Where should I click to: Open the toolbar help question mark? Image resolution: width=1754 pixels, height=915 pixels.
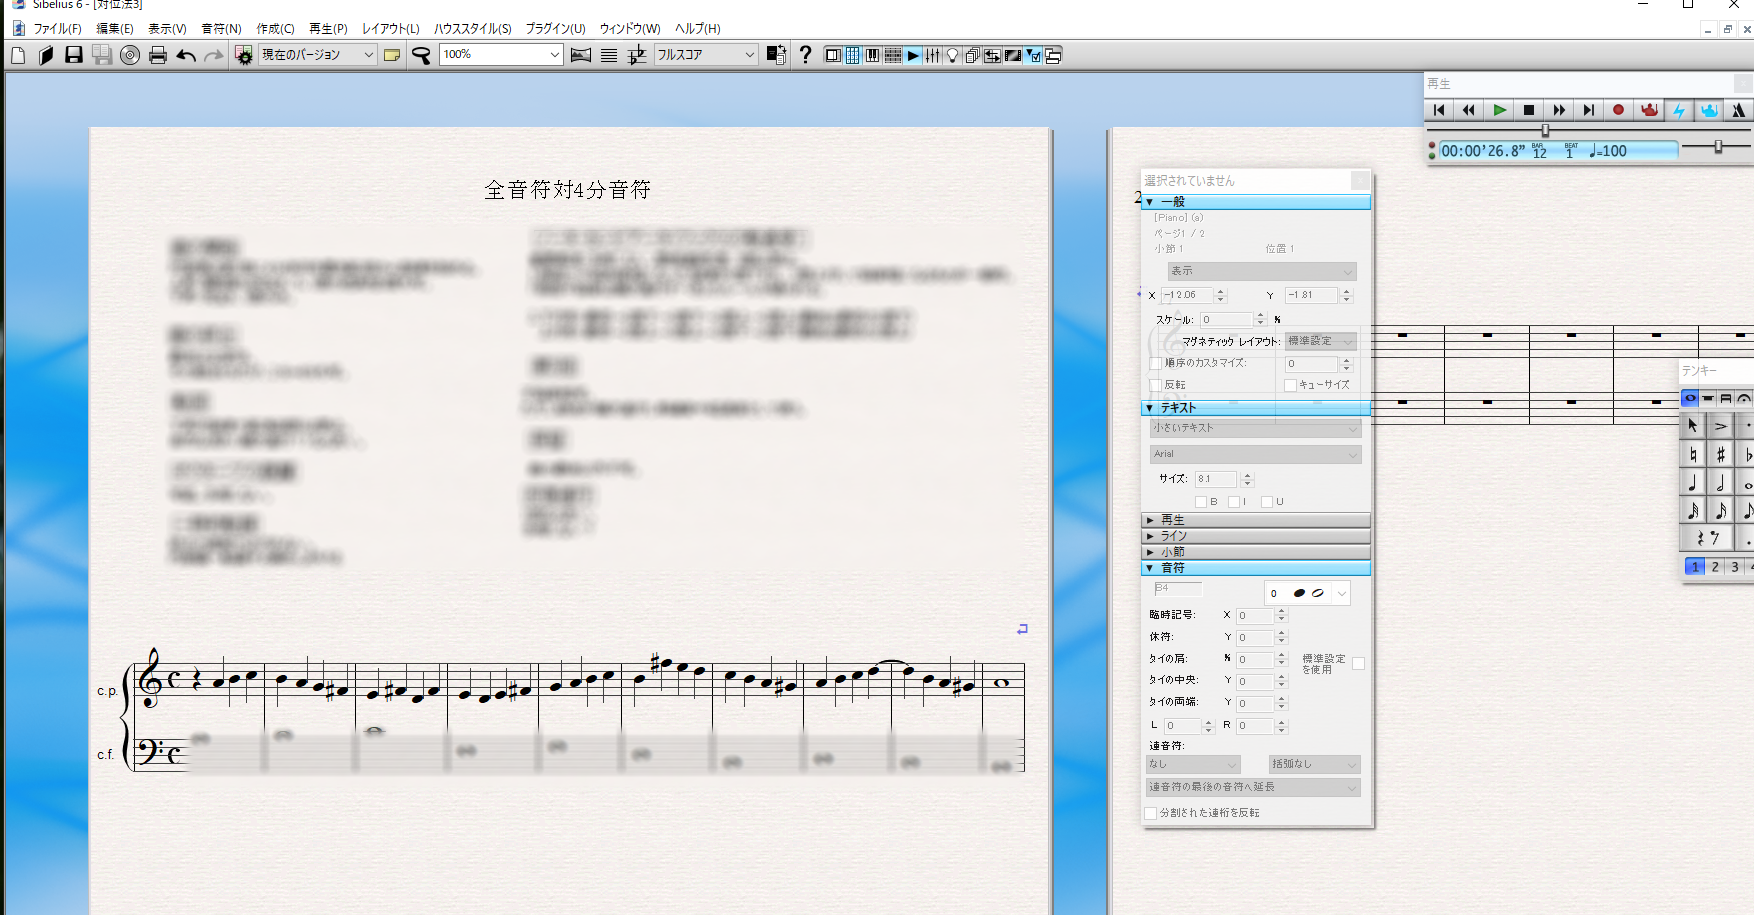click(805, 55)
